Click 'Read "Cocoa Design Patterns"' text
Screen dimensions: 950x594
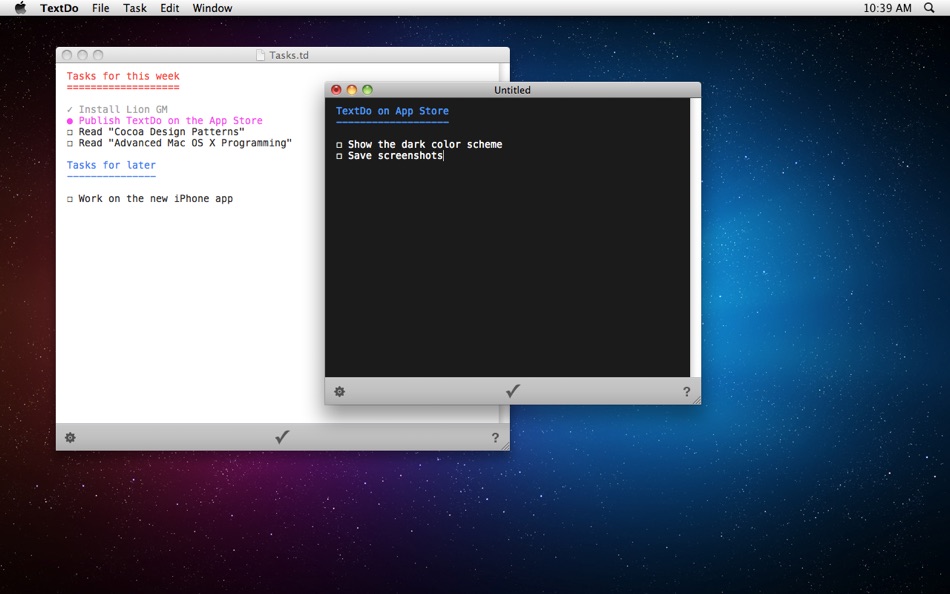coord(161,132)
